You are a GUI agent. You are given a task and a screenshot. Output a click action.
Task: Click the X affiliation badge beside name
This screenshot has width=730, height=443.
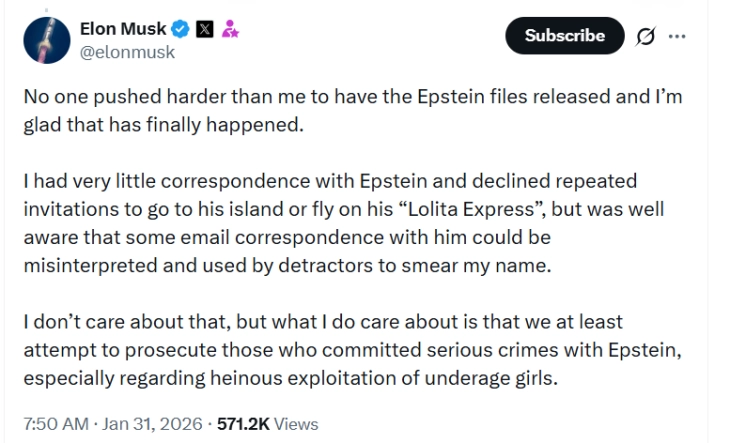click(x=204, y=30)
